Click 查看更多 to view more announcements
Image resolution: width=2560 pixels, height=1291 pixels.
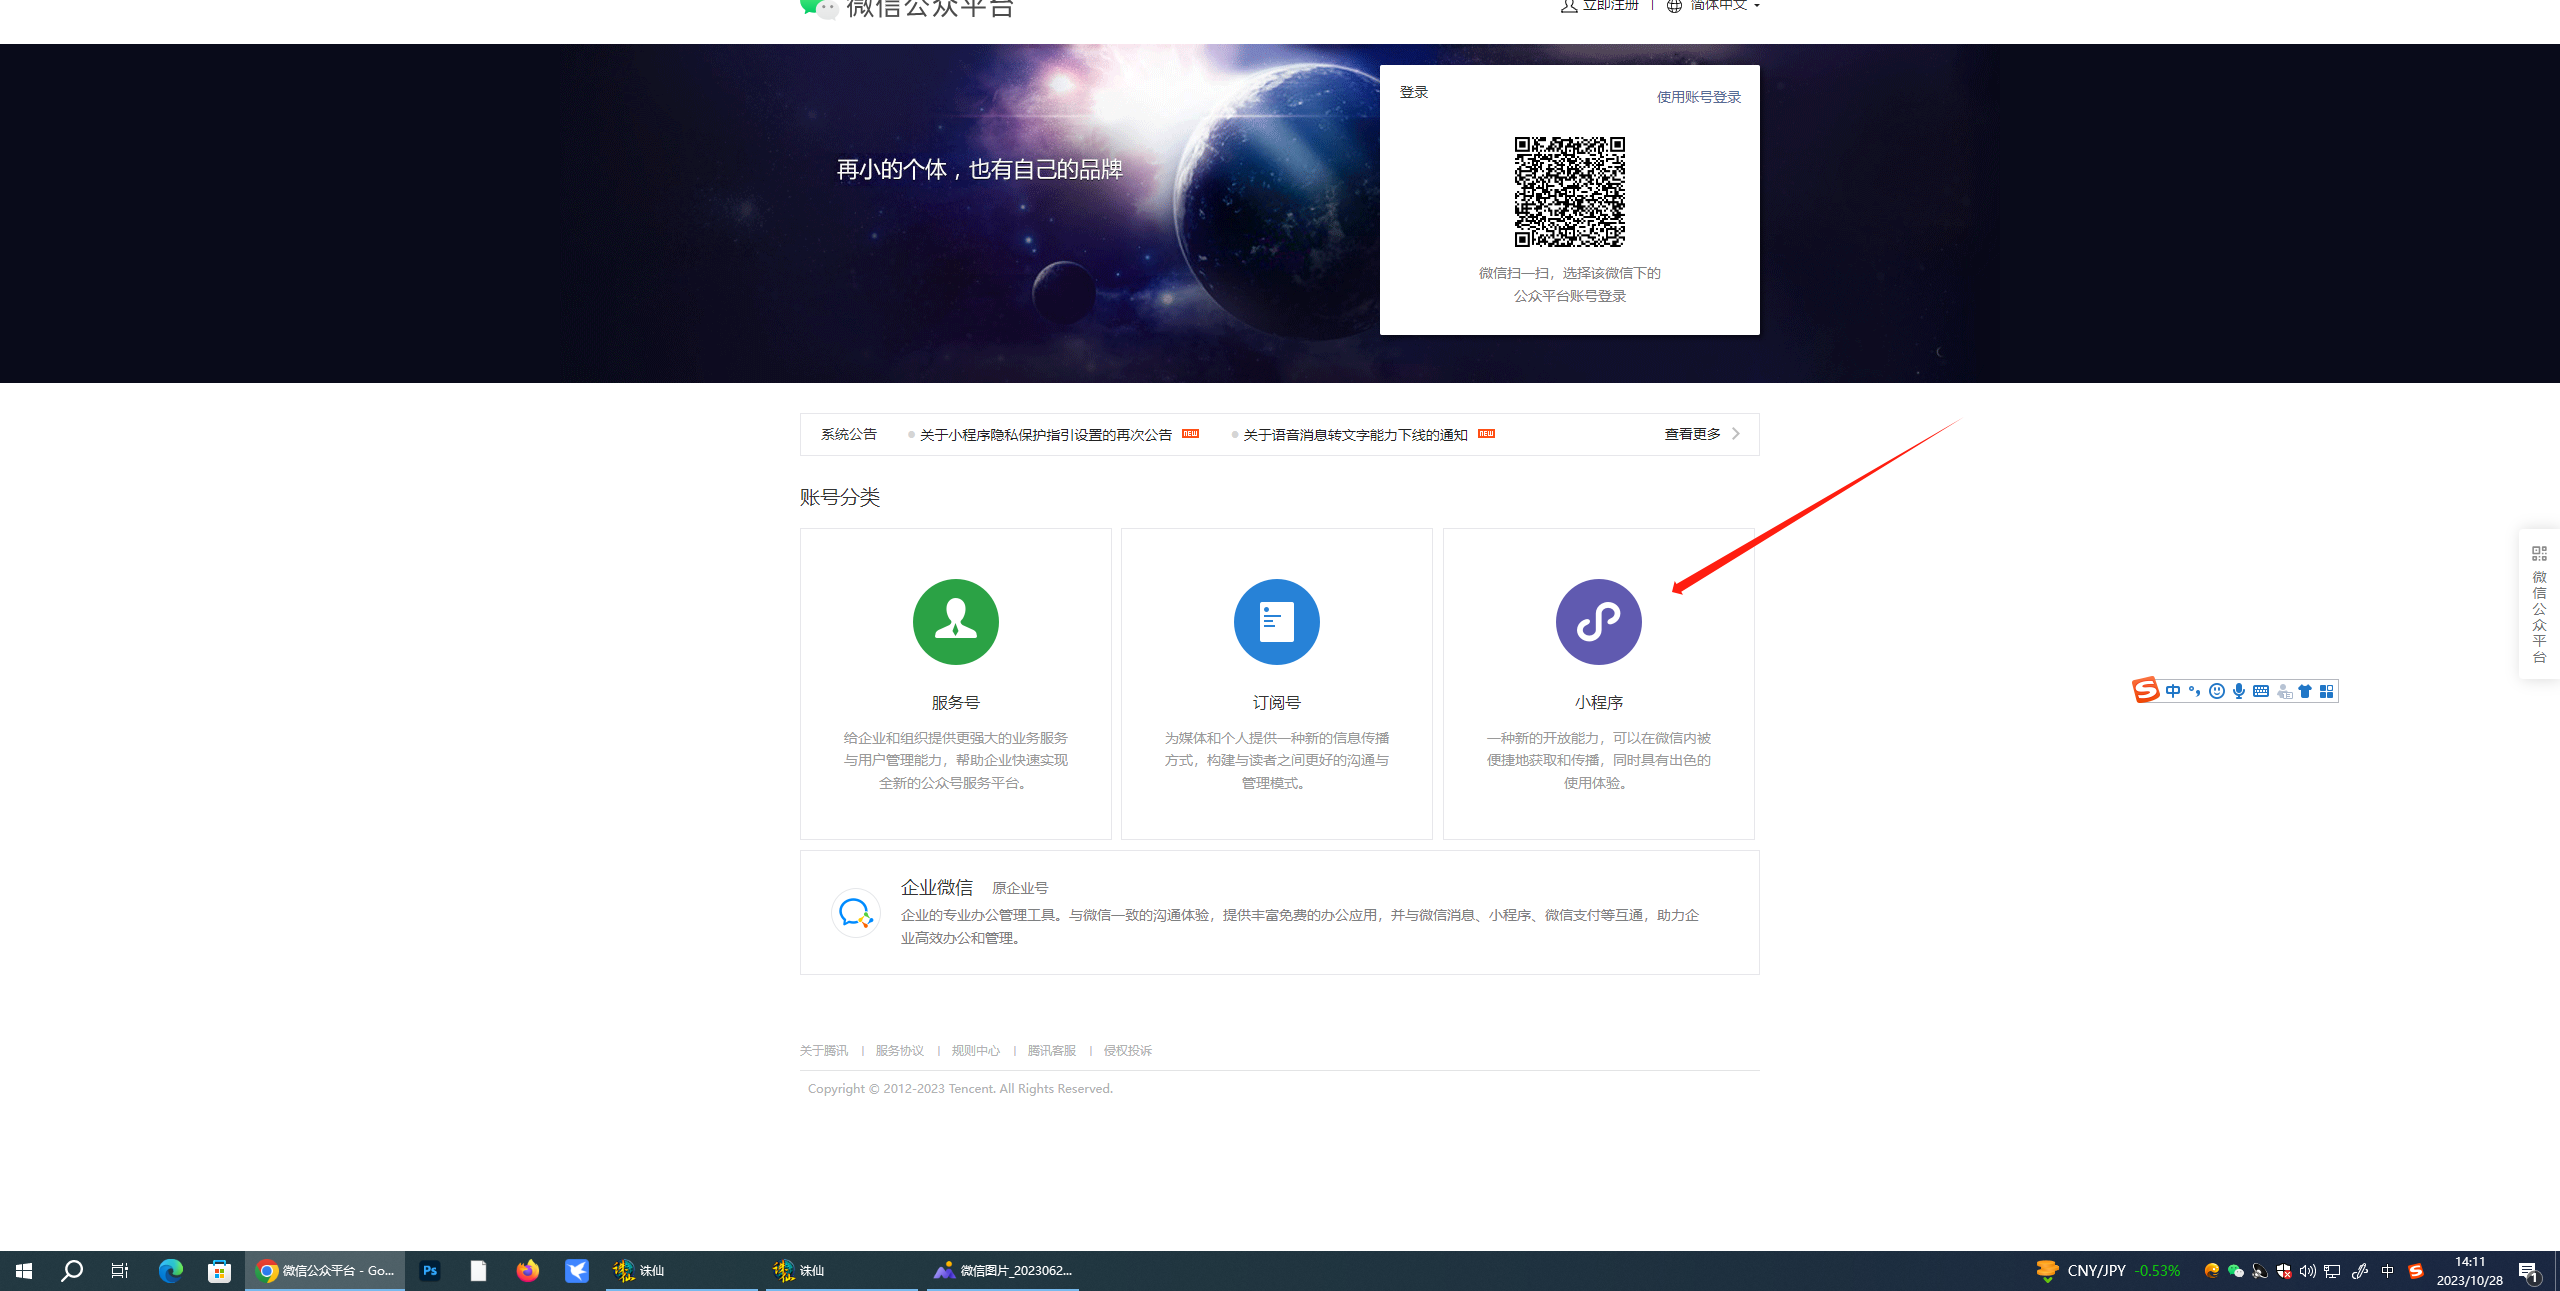coord(1702,434)
